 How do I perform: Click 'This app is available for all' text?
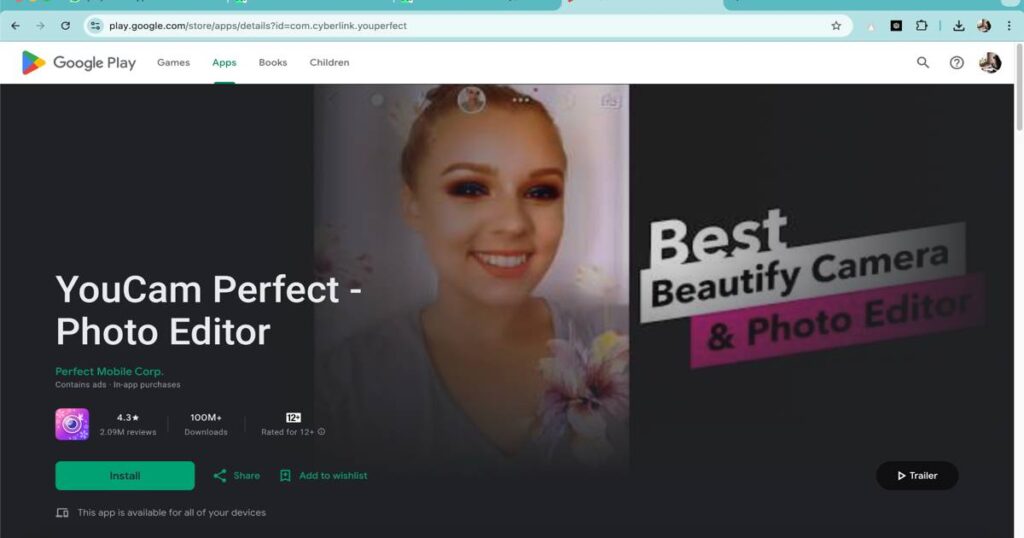[172, 513]
